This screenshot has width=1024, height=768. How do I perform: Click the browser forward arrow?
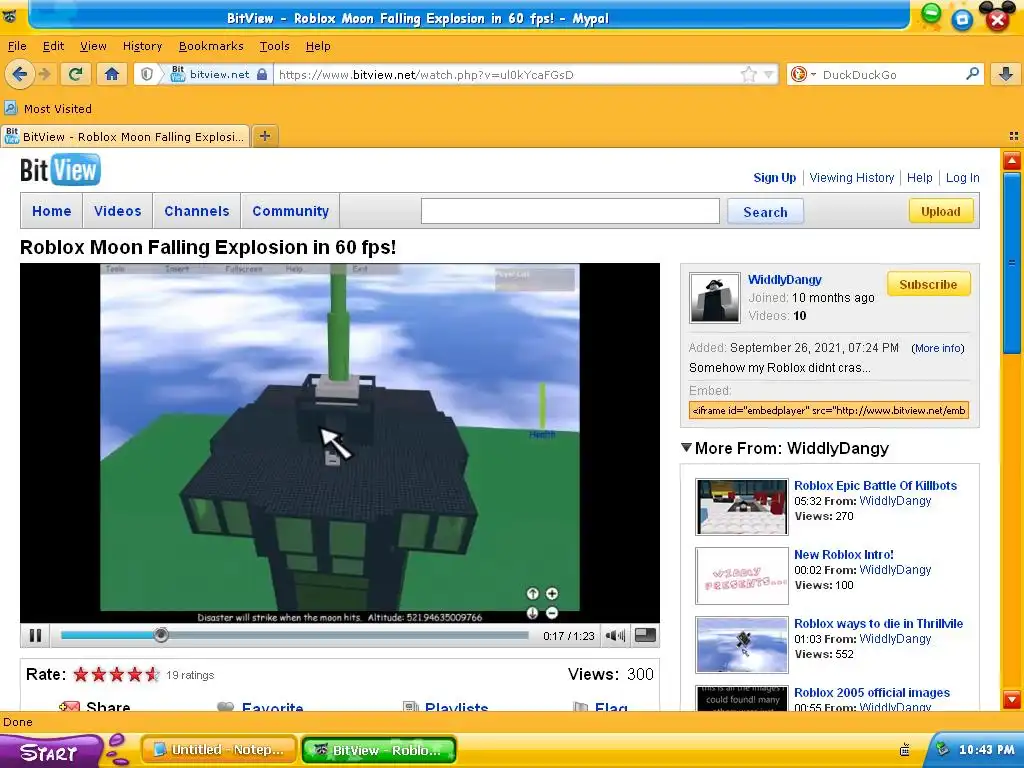[x=45, y=74]
